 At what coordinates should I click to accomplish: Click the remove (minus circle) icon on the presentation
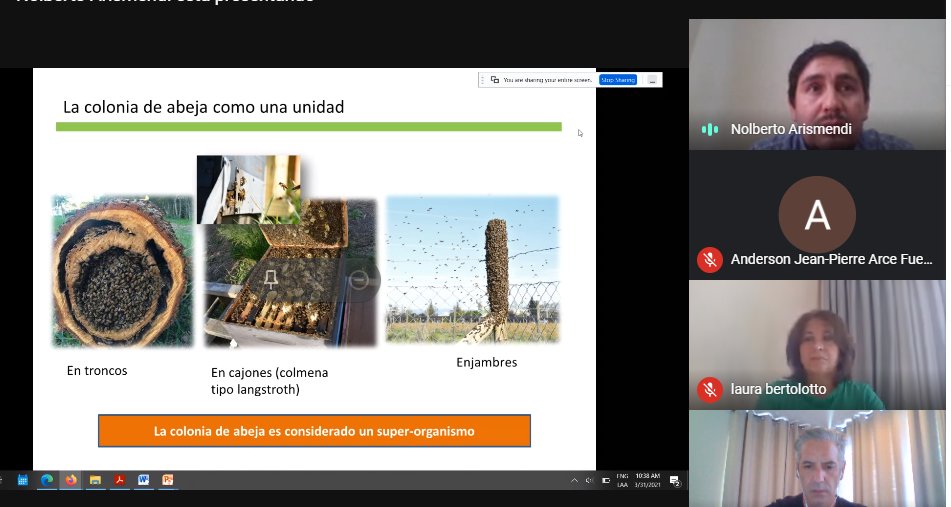point(360,281)
